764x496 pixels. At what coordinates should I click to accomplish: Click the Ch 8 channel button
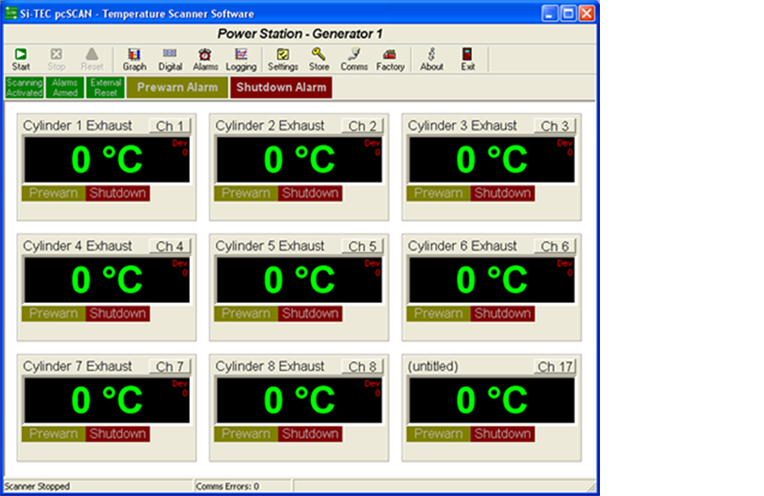coord(362,367)
